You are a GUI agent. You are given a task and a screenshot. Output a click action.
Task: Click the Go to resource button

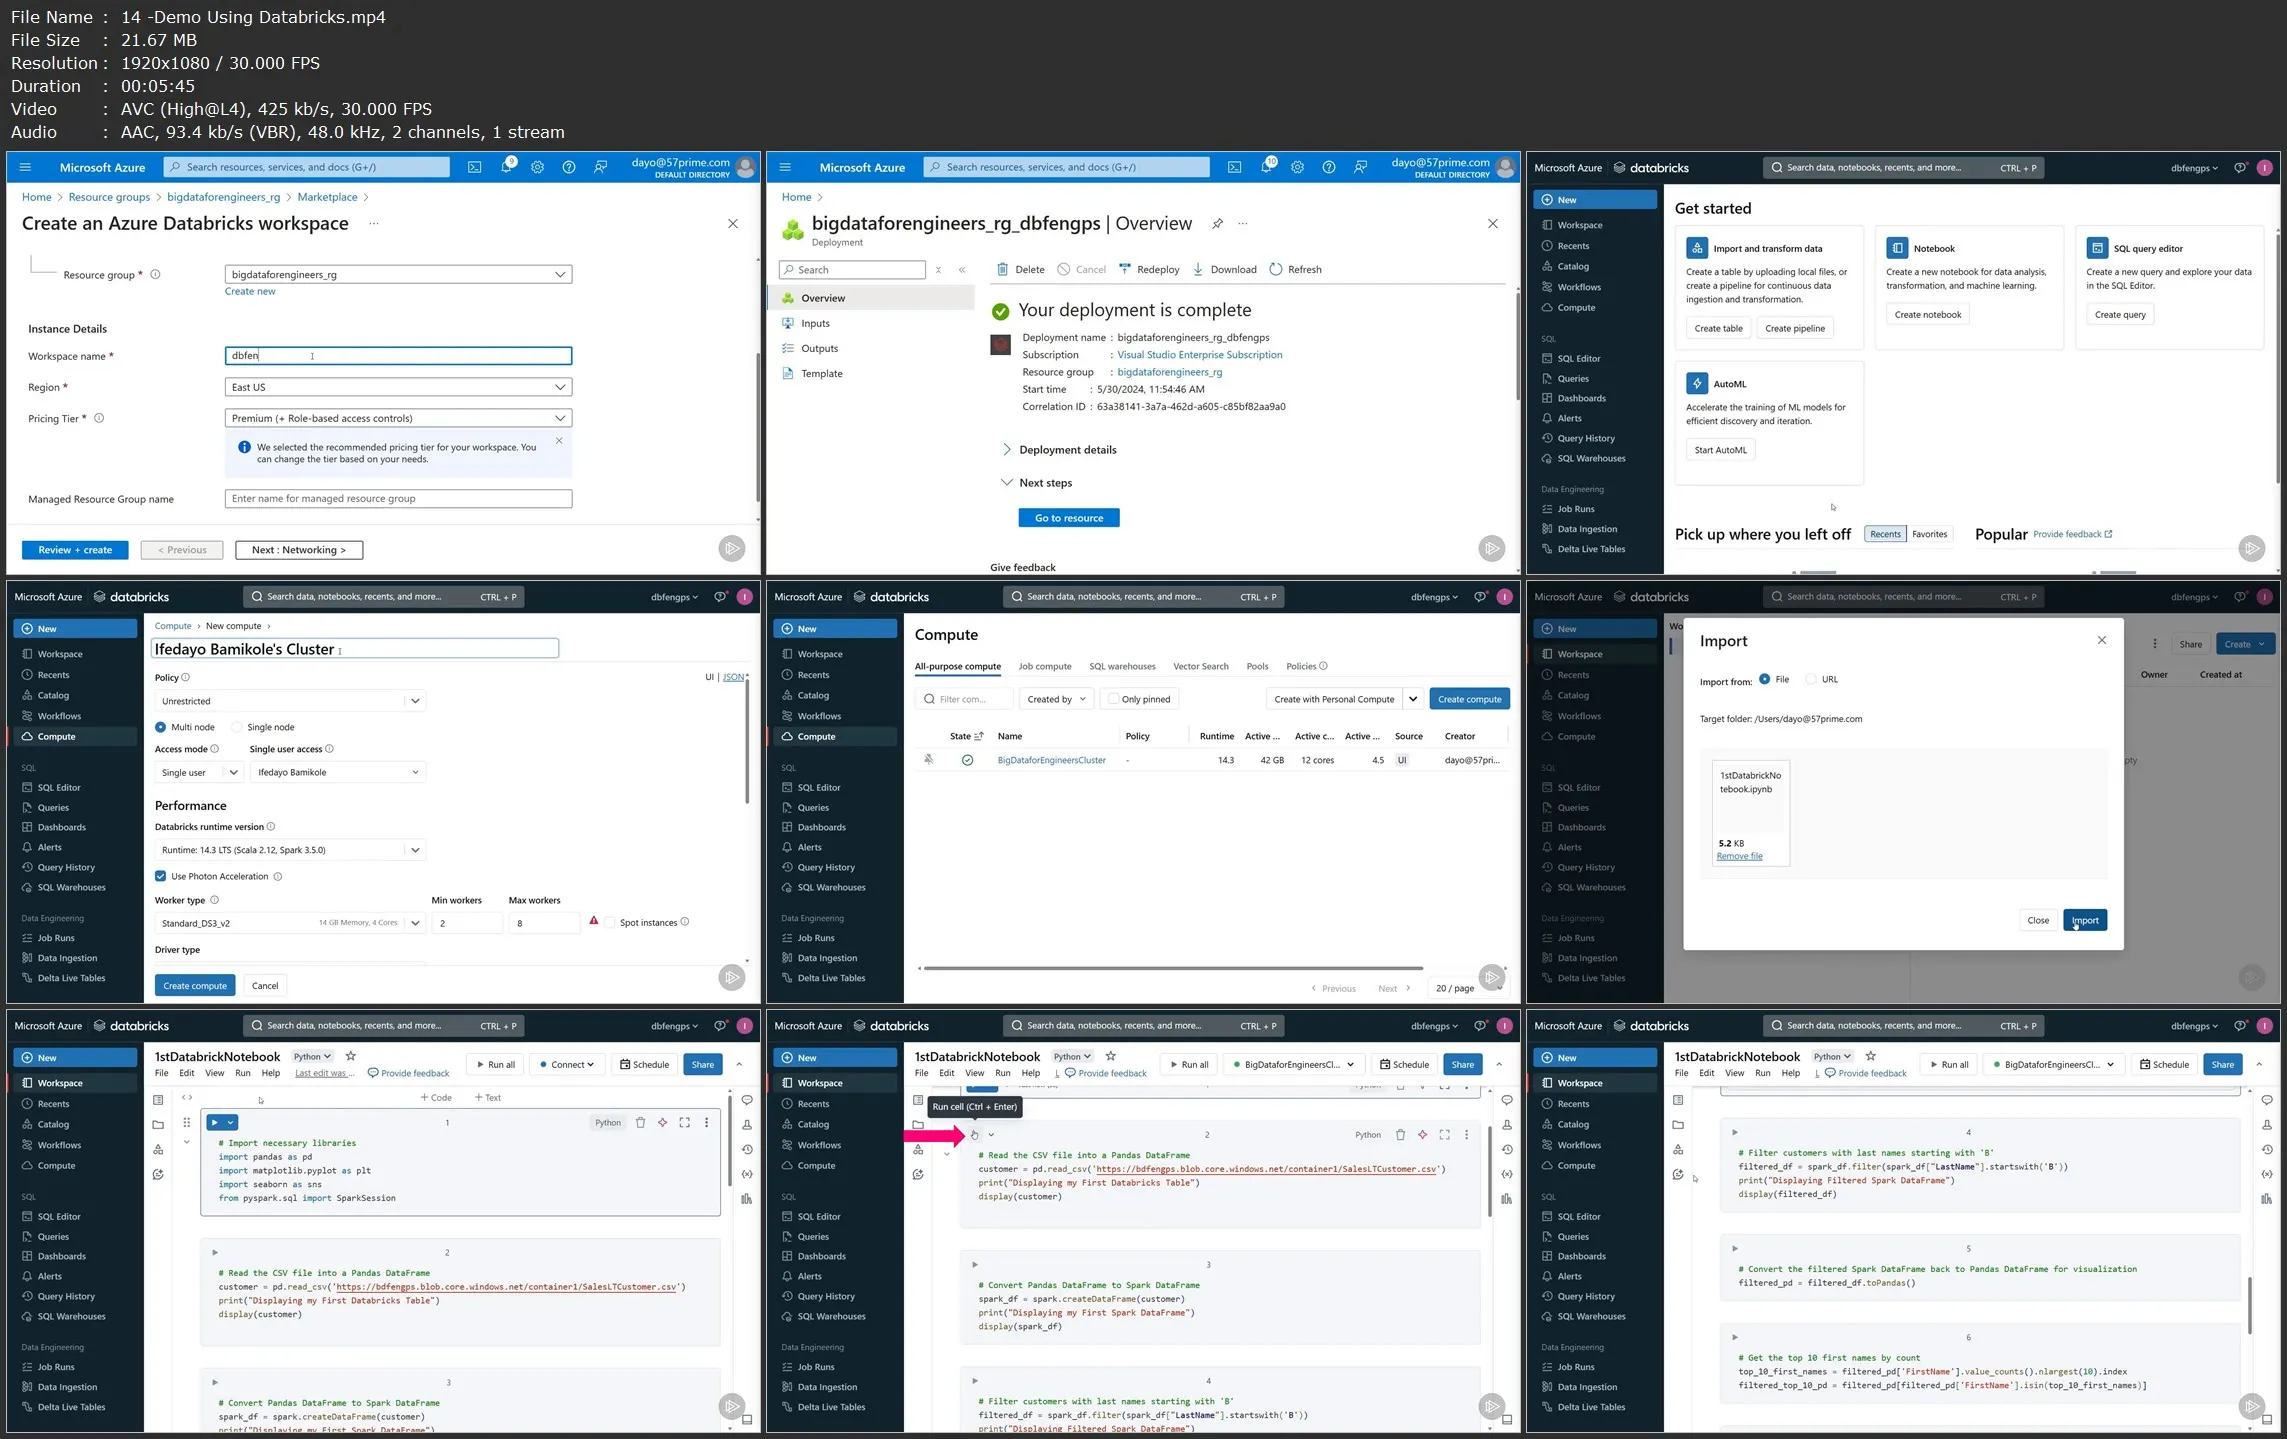[x=1069, y=518]
